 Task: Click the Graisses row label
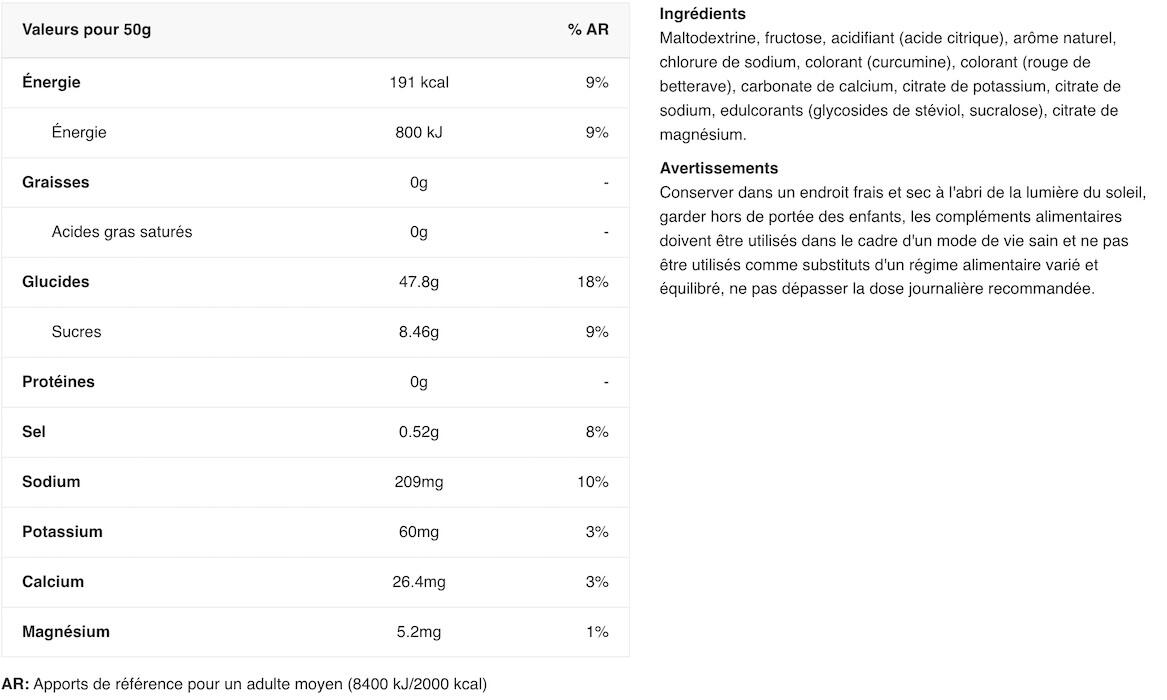click(x=56, y=182)
